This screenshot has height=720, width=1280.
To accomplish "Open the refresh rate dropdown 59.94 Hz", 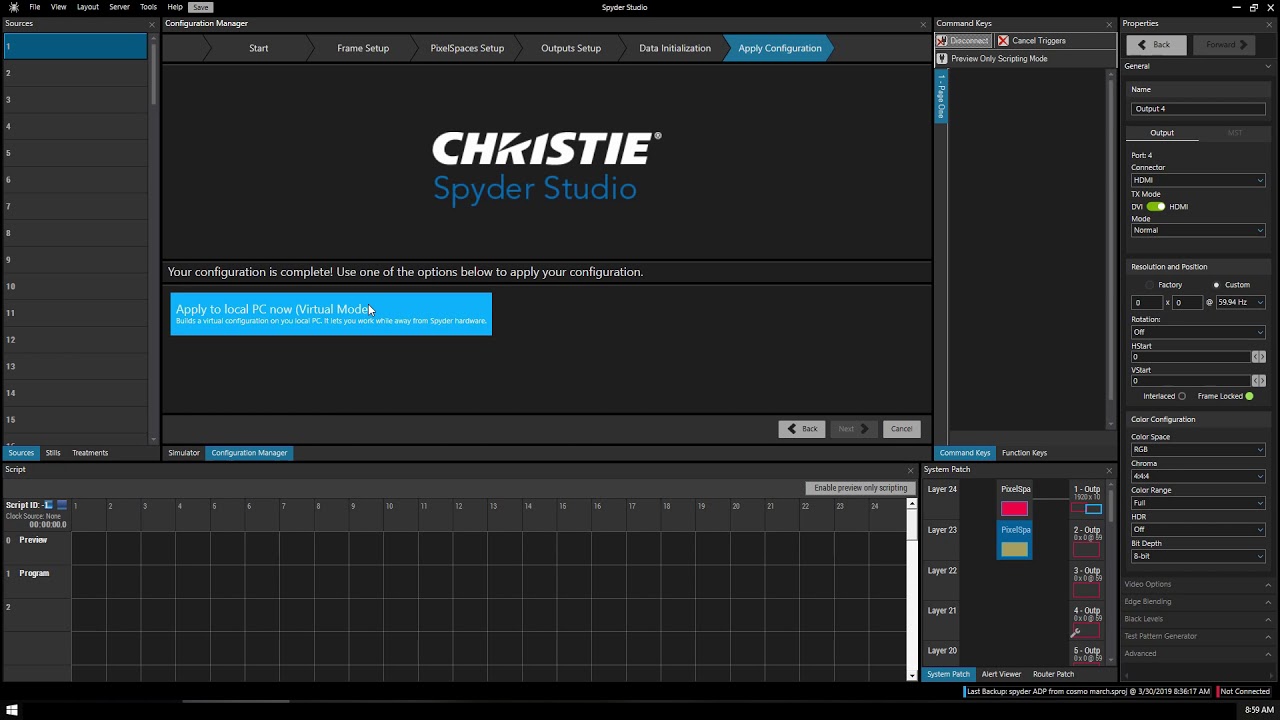I will pyautogui.click(x=1241, y=302).
